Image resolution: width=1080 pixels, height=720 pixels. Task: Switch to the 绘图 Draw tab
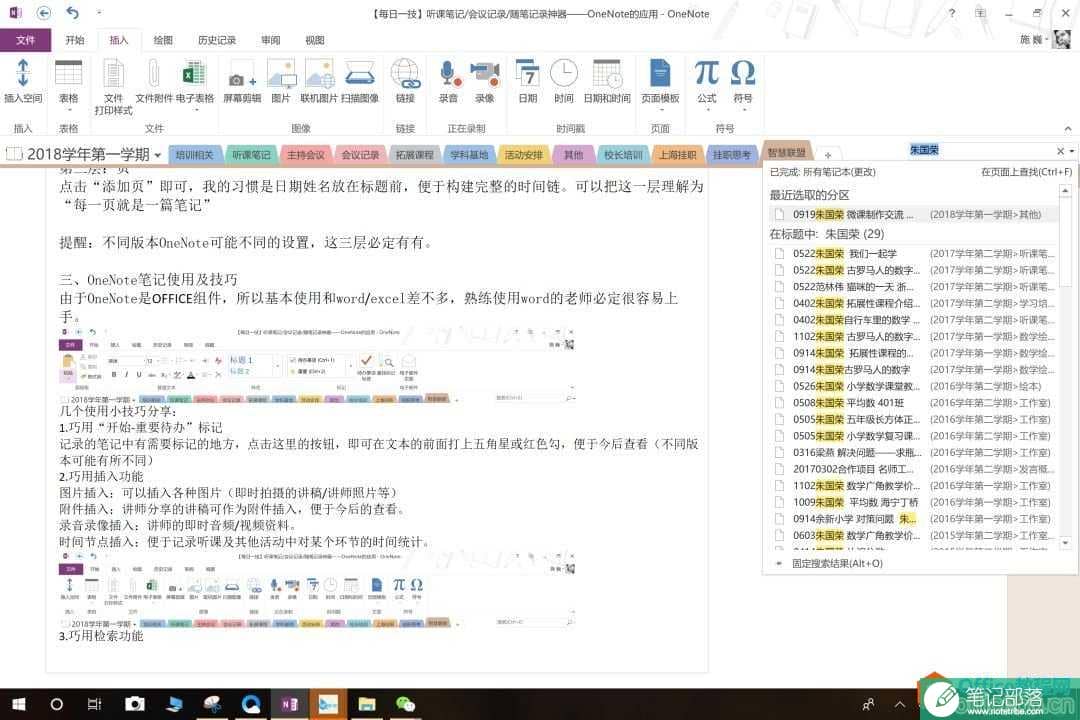coord(163,40)
